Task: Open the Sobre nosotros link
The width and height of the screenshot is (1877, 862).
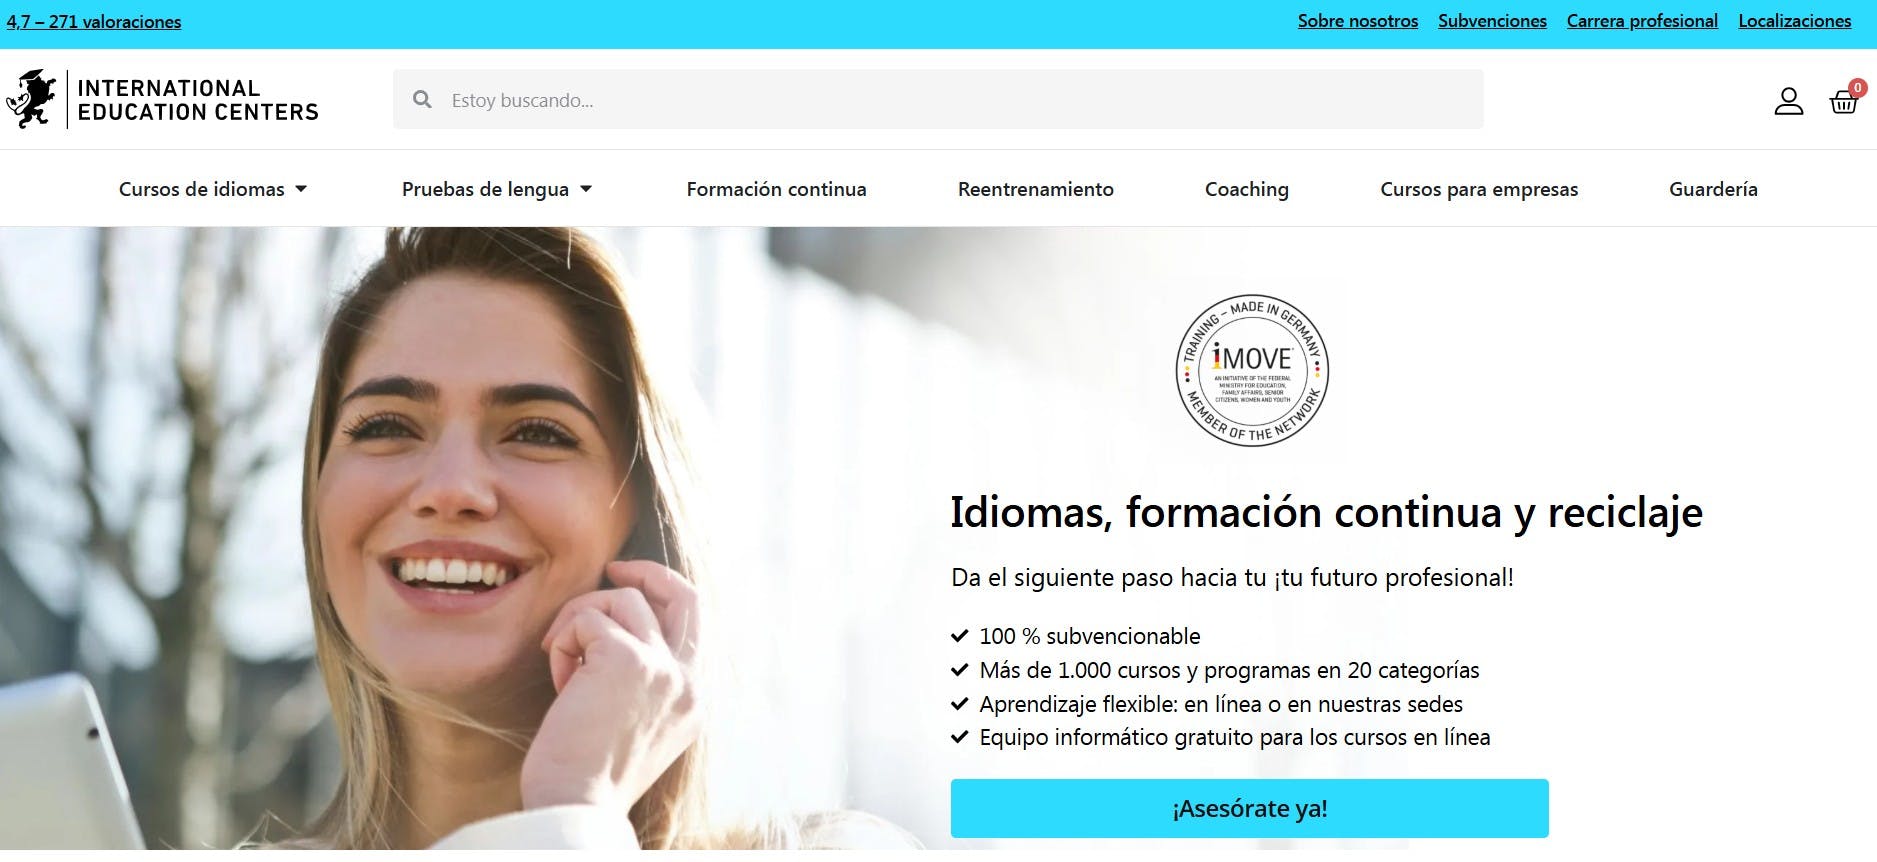Action: coord(1357,21)
